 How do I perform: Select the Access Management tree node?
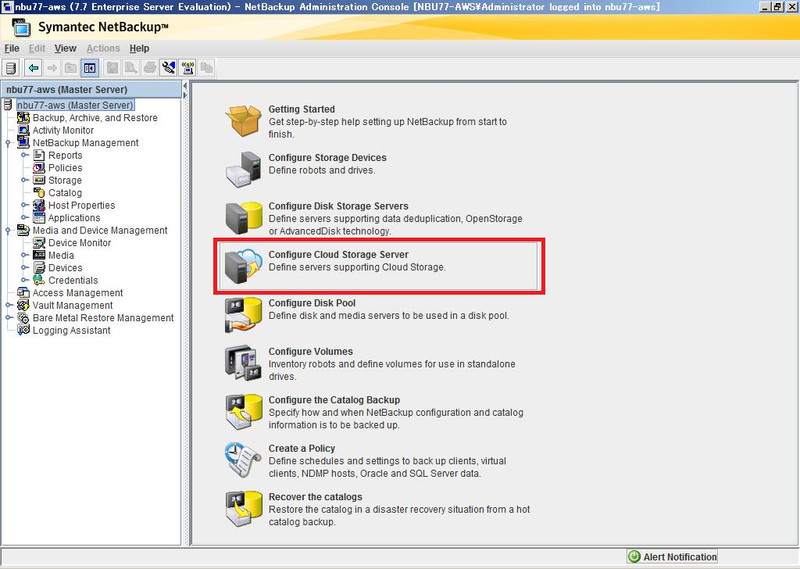coord(78,293)
